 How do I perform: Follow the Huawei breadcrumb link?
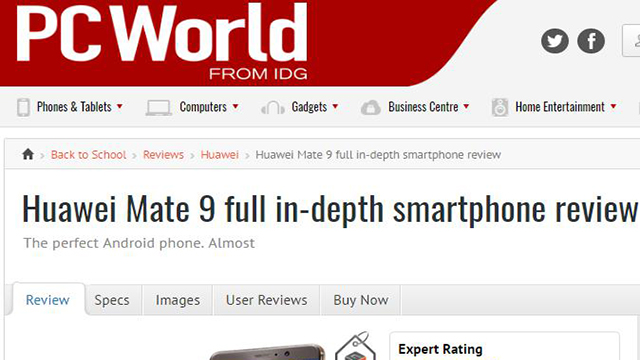(220, 155)
